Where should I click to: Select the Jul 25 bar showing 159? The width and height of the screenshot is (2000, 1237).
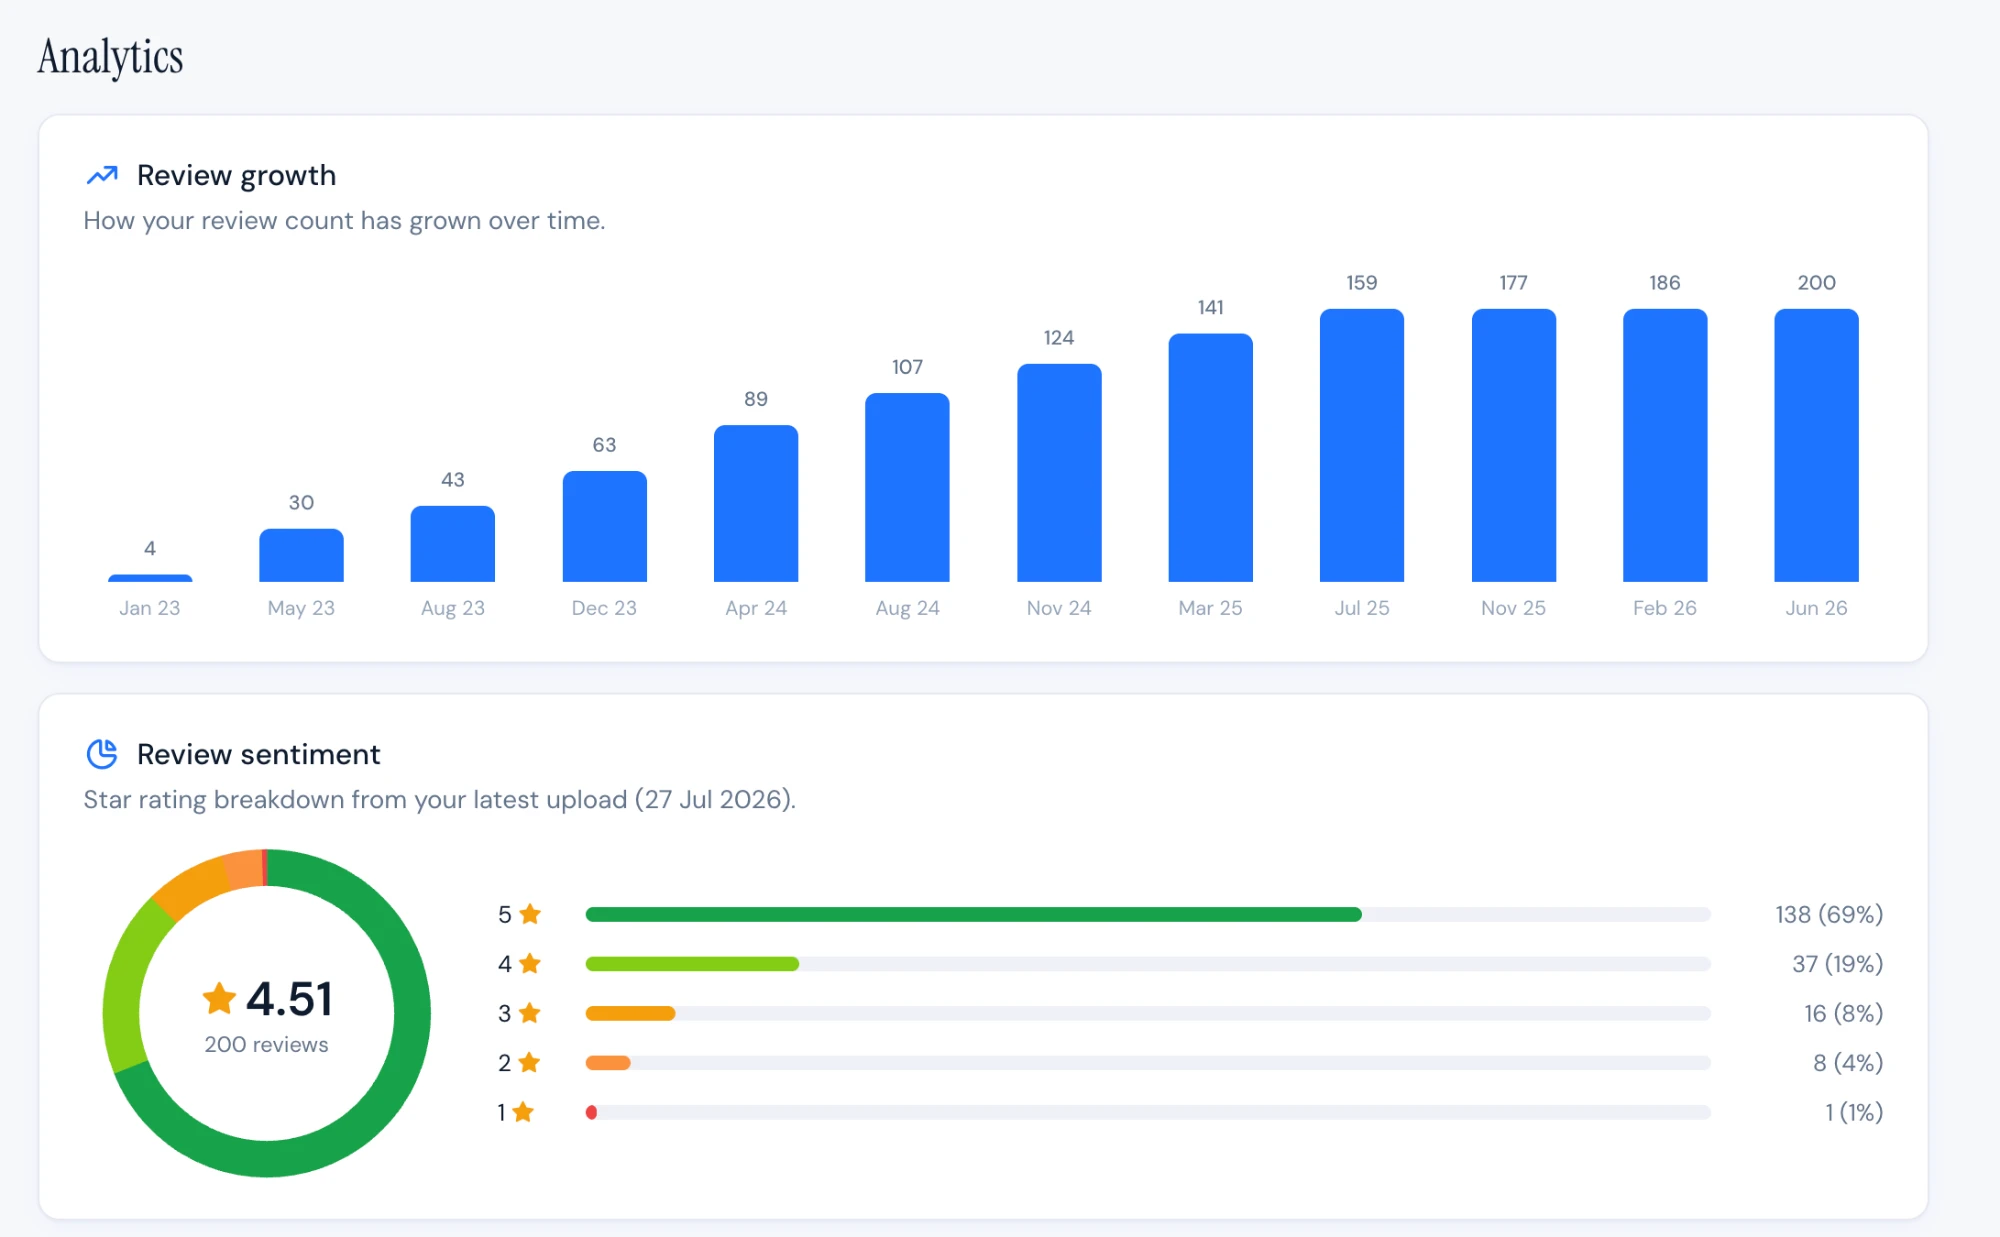(1362, 445)
